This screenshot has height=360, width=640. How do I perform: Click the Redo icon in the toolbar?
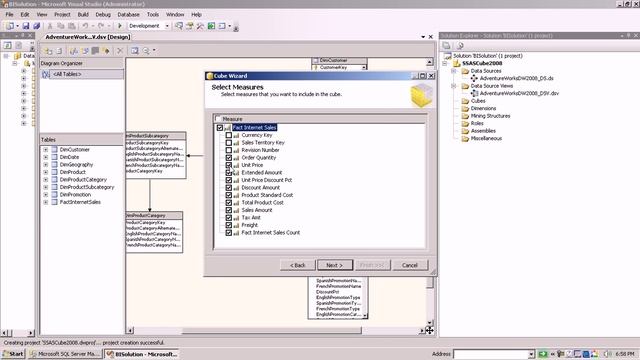pos(101,26)
